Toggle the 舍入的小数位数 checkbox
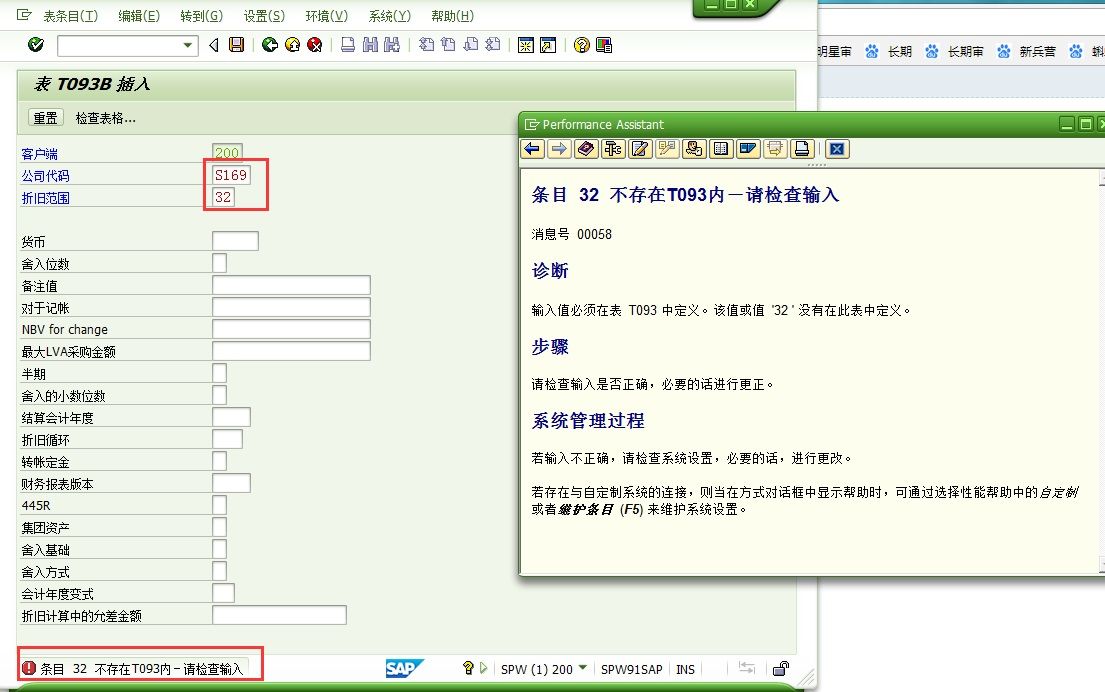 219,395
